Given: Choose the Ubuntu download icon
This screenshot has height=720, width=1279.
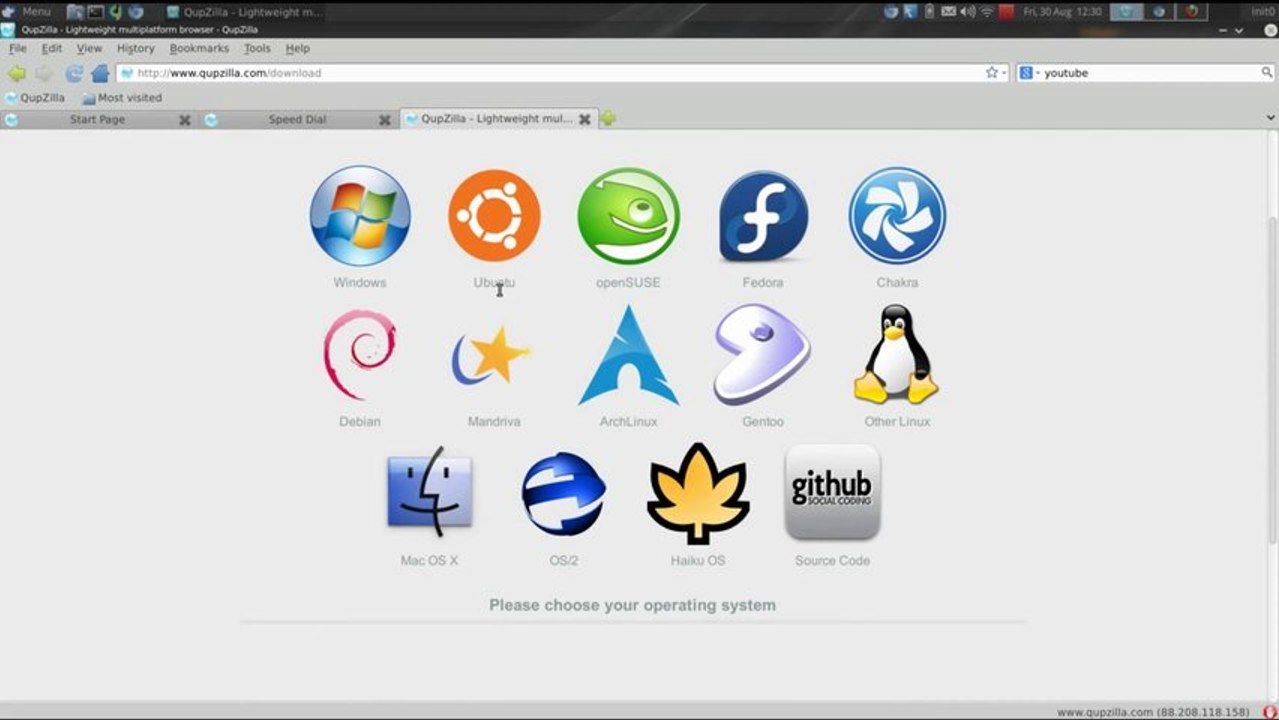Looking at the screenshot, I should click(494, 216).
